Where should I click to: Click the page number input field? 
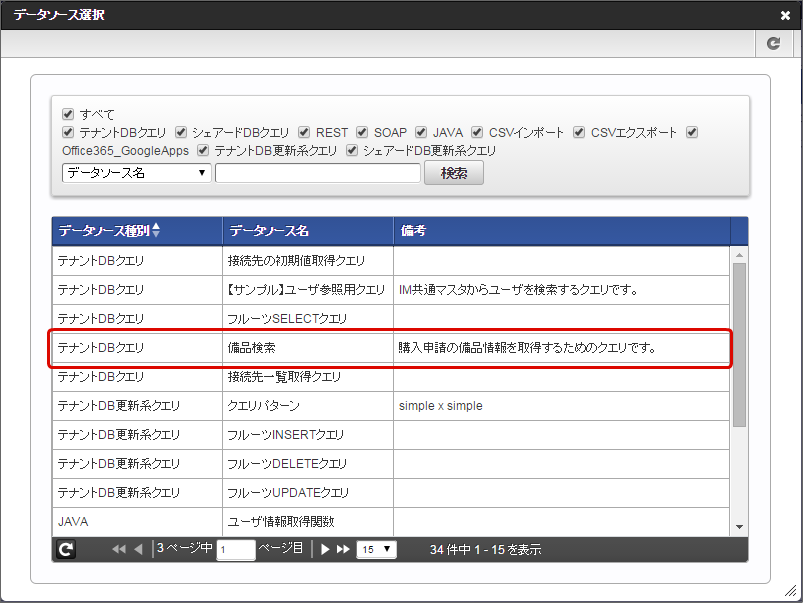(236, 550)
